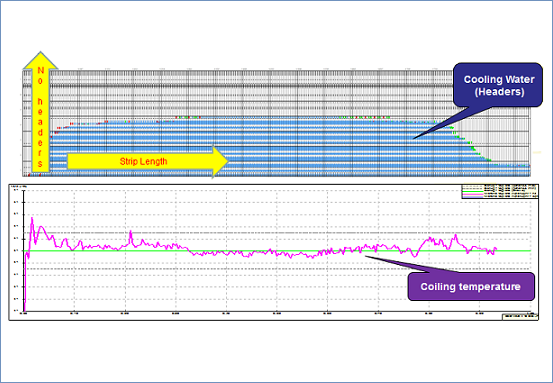Click the small info box below the temperature chart

point(520,316)
